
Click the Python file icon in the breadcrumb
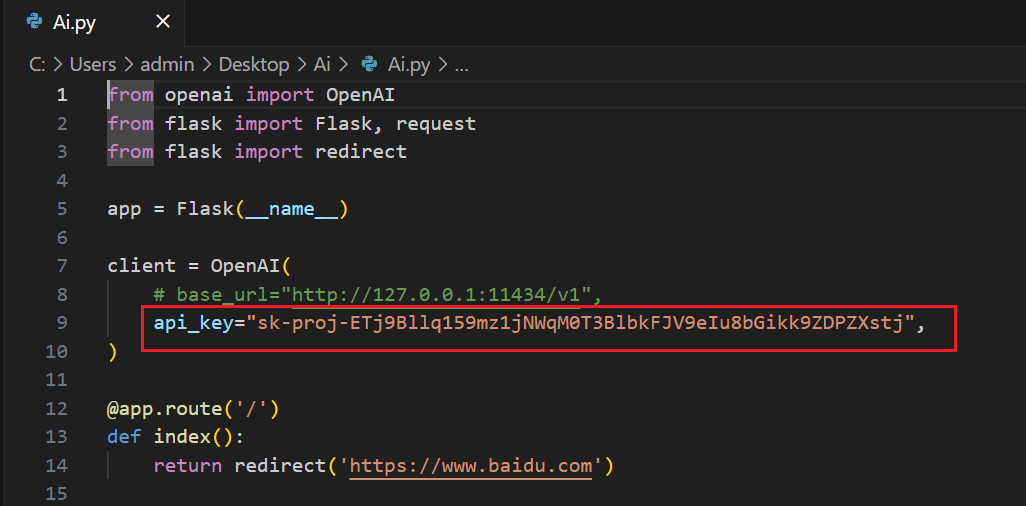pos(370,64)
